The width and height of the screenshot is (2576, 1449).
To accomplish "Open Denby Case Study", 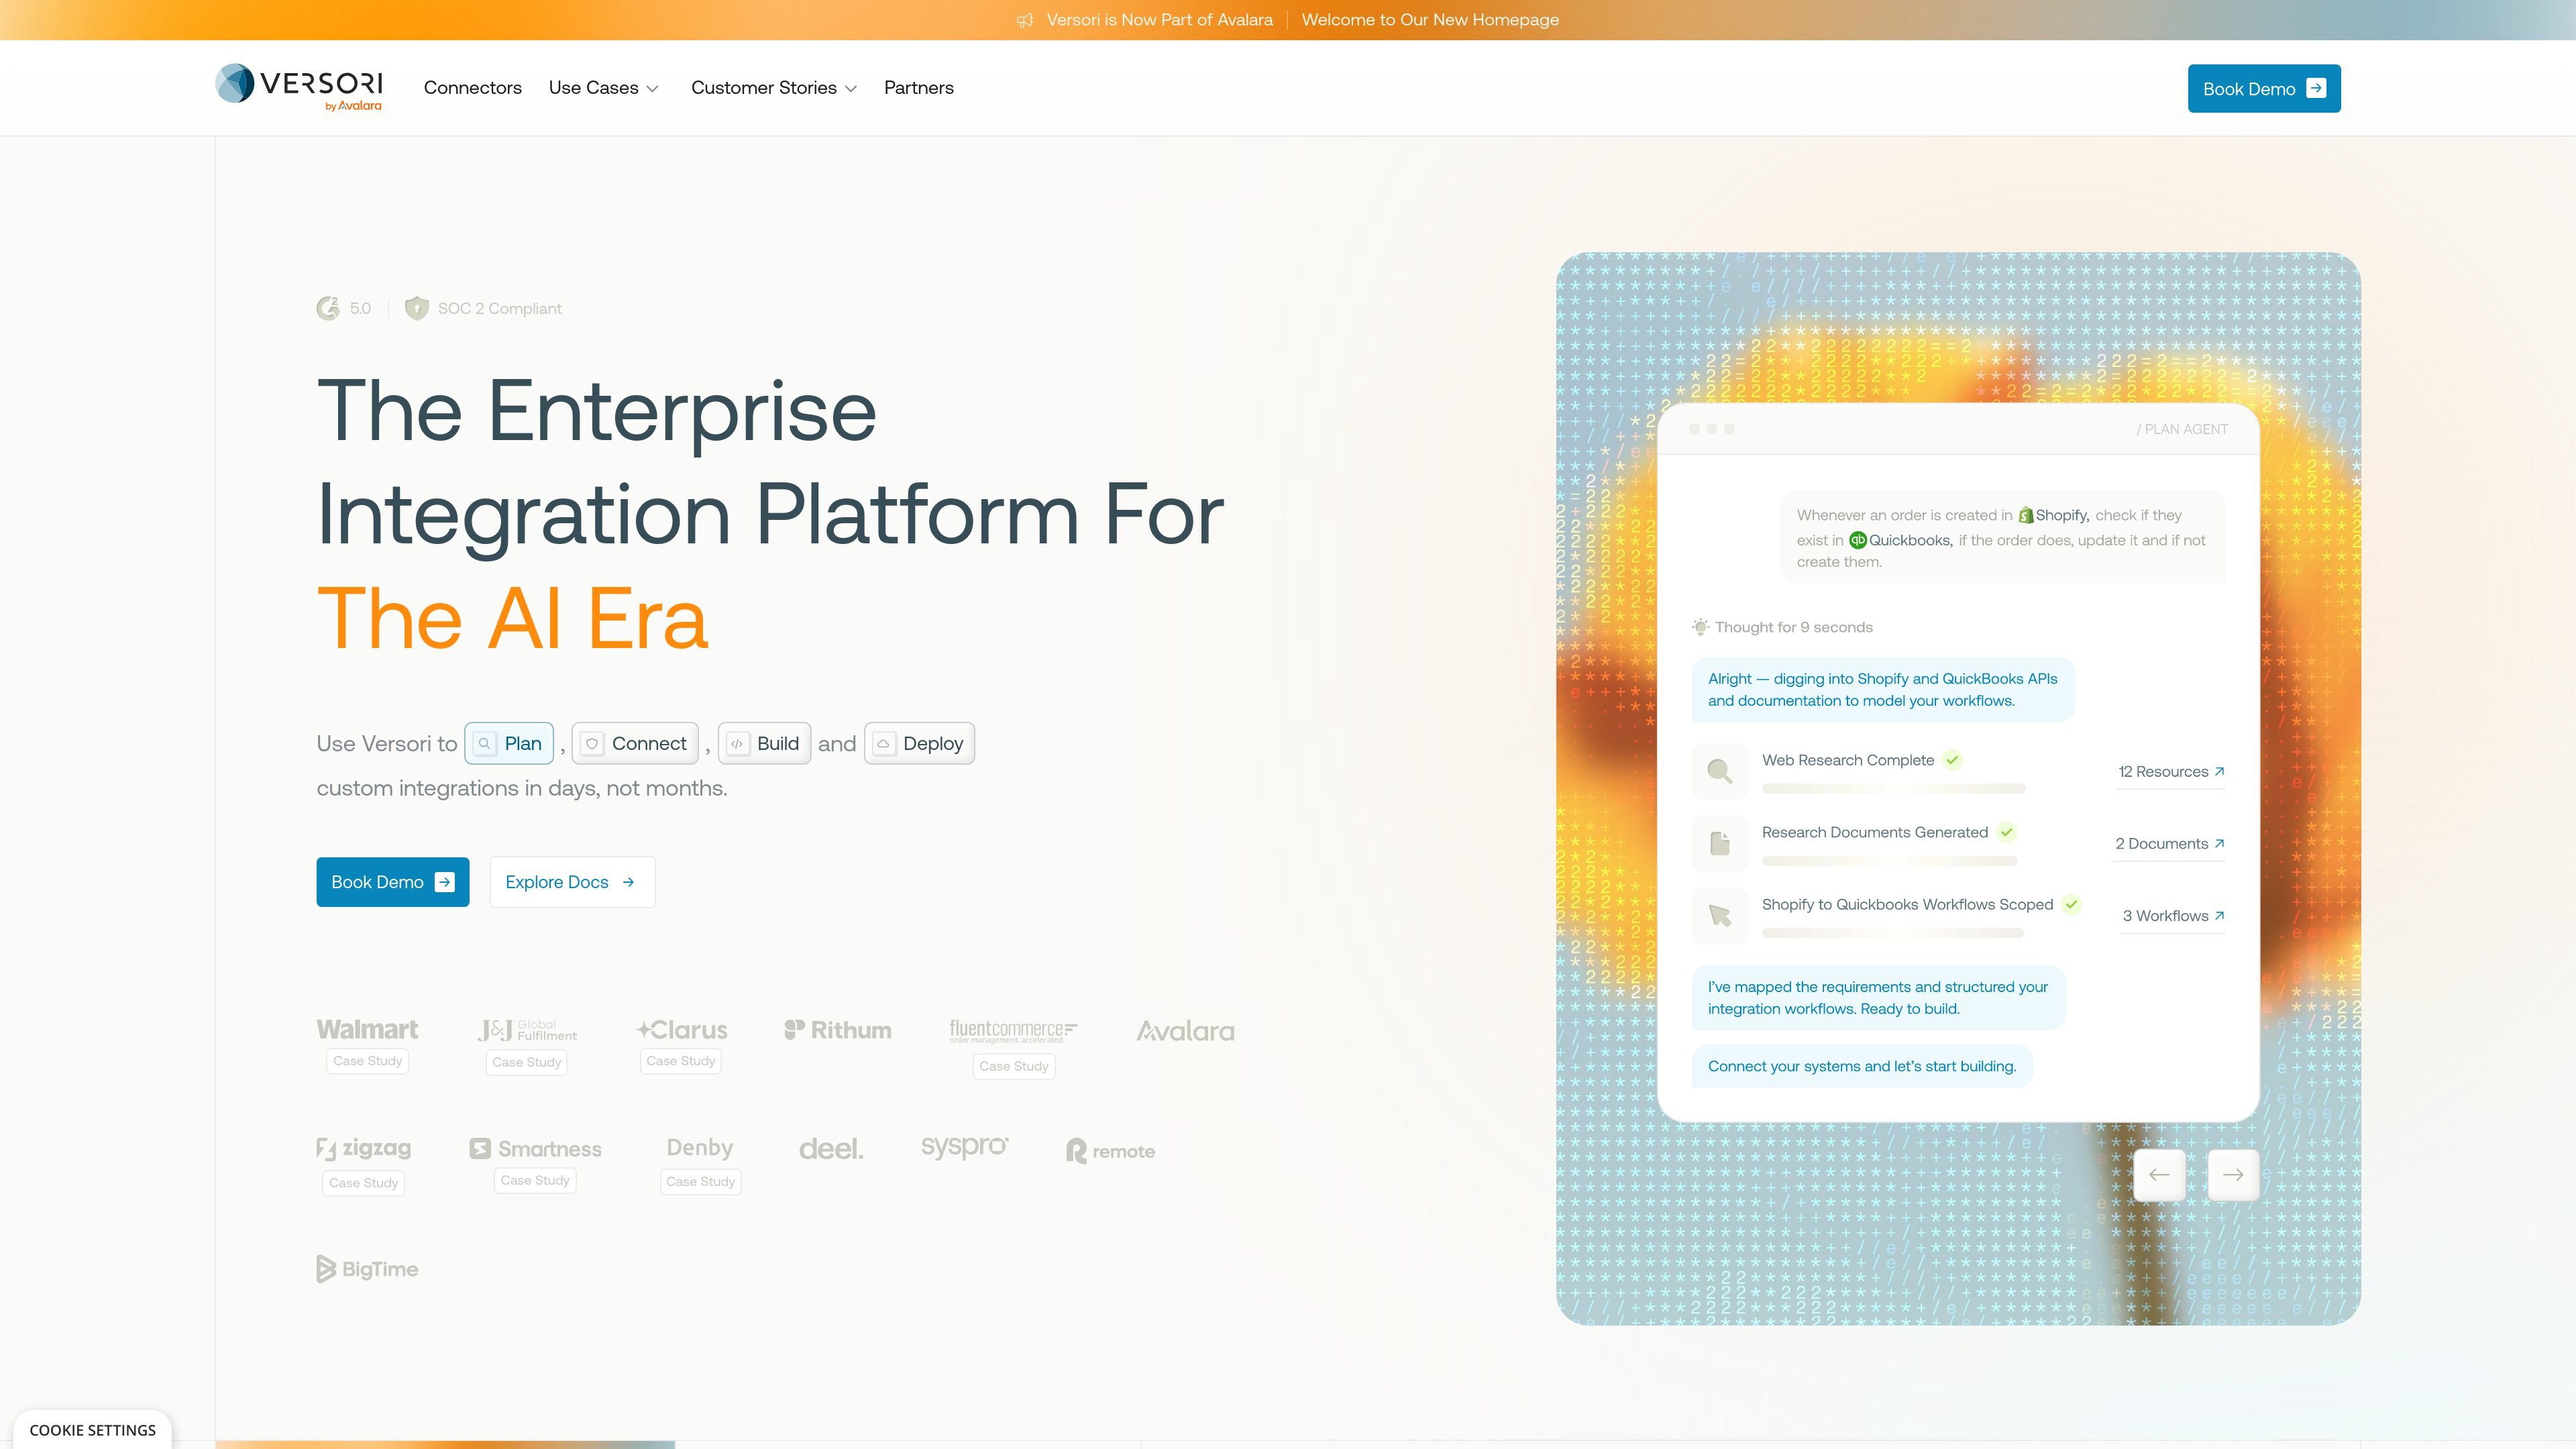I will click(x=701, y=1181).
